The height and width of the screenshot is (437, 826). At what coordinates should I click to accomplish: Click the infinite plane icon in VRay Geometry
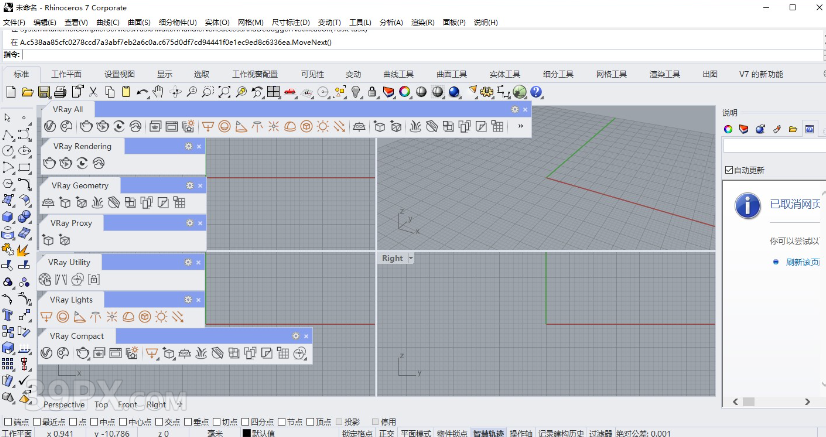48,202
